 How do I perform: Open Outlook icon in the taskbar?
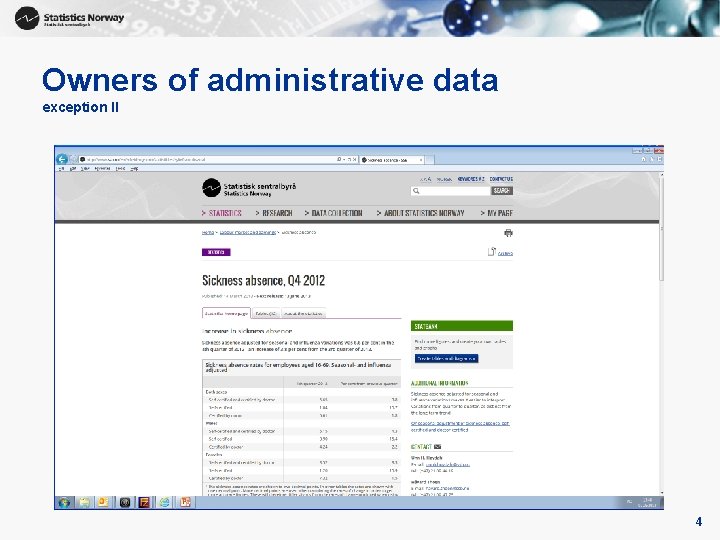pos(103,502)
